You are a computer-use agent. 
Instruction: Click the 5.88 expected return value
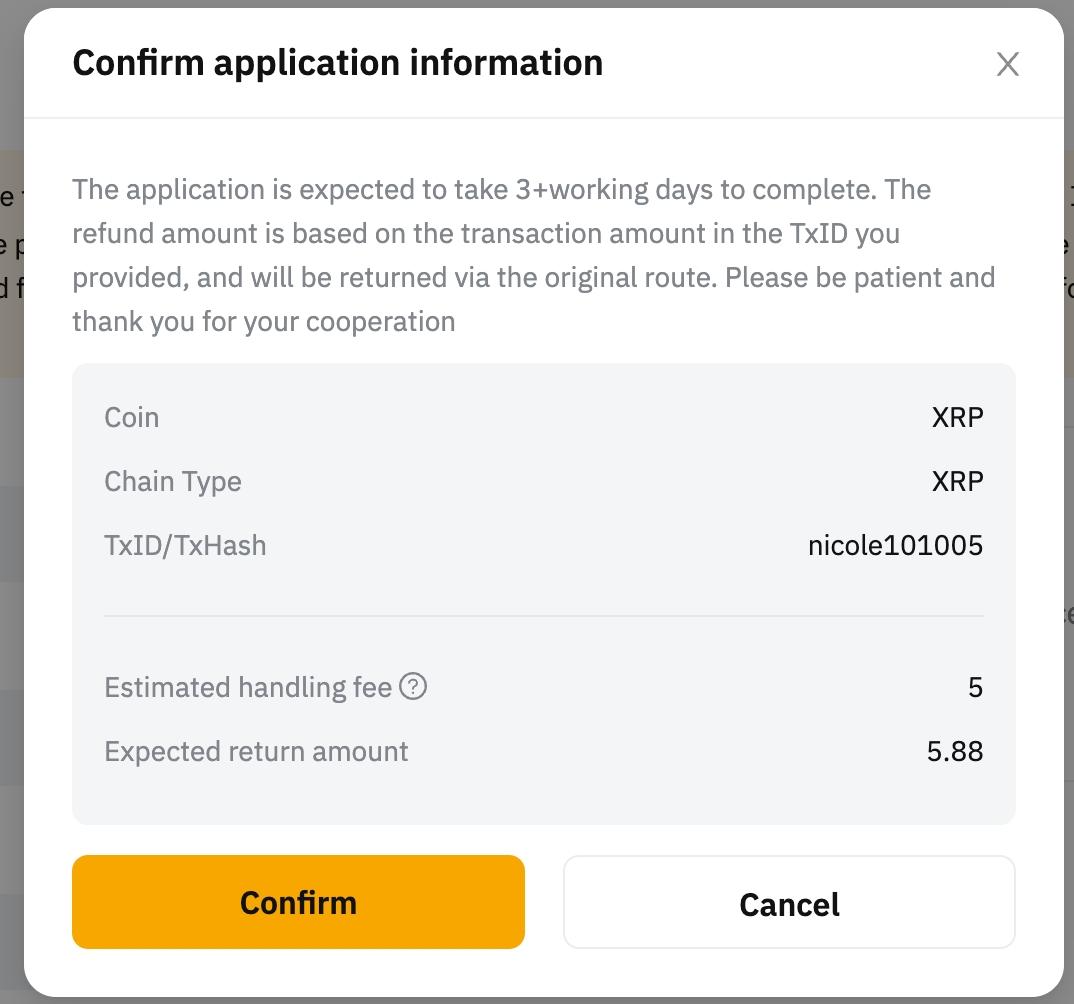tap(954, 752)
